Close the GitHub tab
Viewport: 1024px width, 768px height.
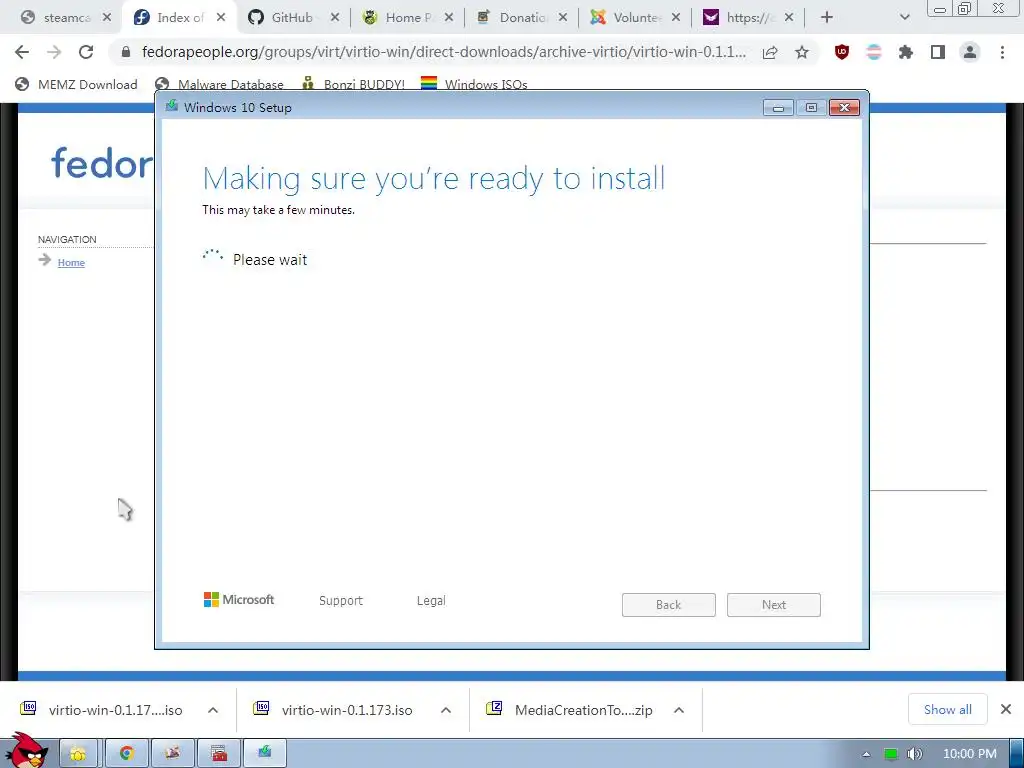(334, 18)
